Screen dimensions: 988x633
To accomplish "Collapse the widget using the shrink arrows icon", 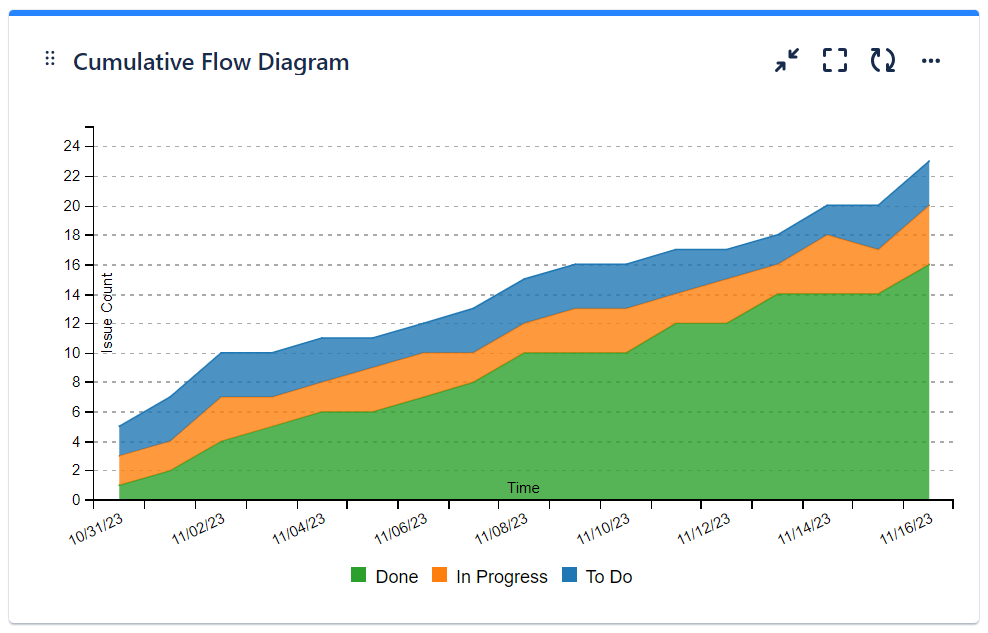I will [786, 60].
